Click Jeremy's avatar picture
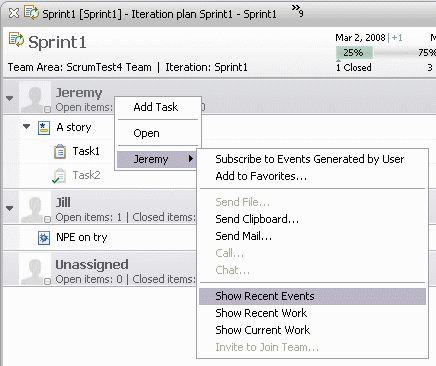The image size is (436, 366). pos(35,97)
